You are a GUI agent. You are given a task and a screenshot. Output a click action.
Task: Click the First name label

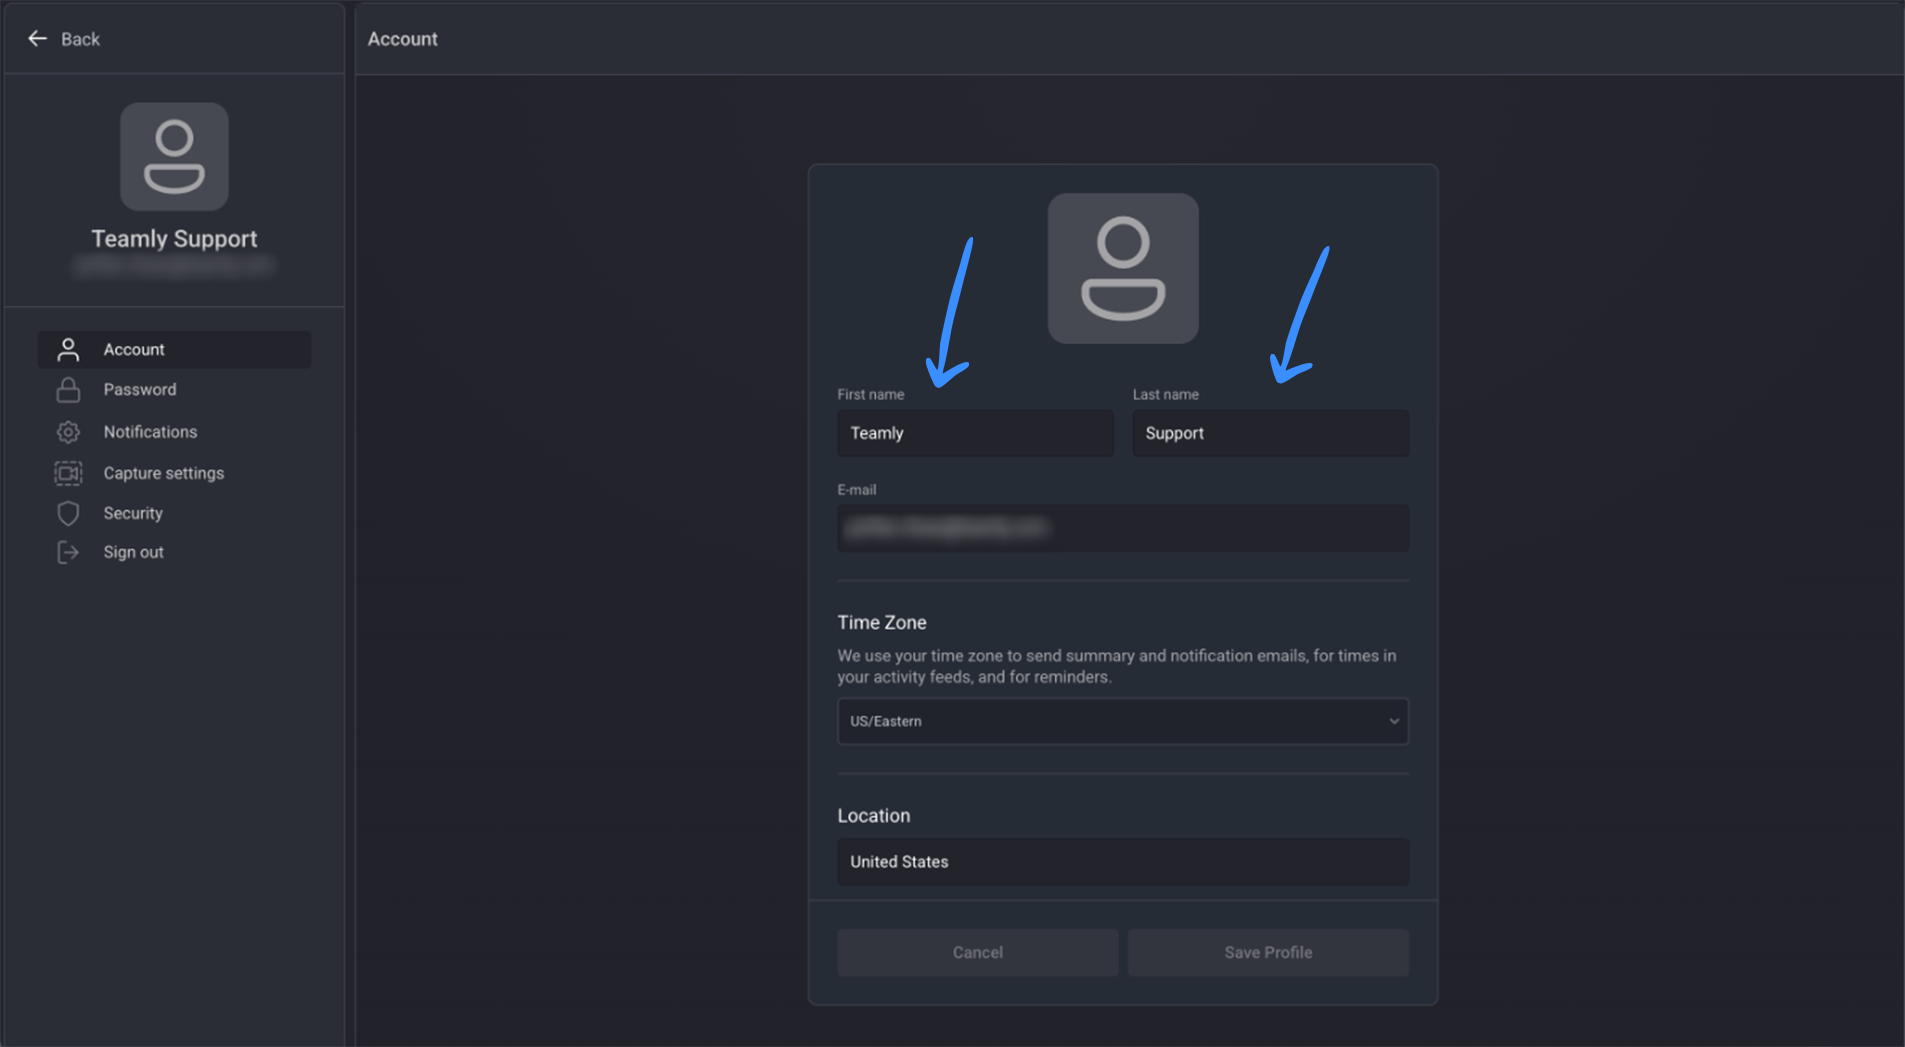tap(870, 394)
